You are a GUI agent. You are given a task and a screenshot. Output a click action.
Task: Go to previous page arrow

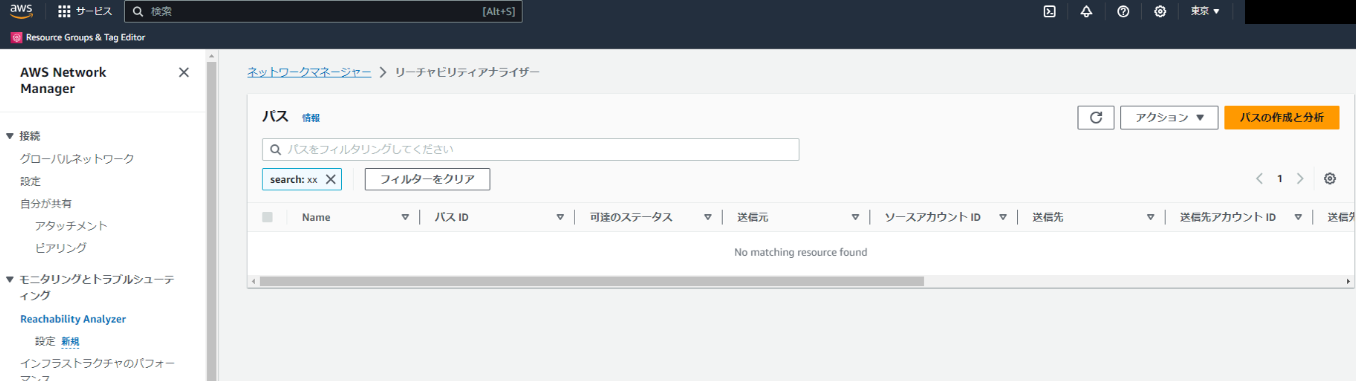coord(1260,179)
